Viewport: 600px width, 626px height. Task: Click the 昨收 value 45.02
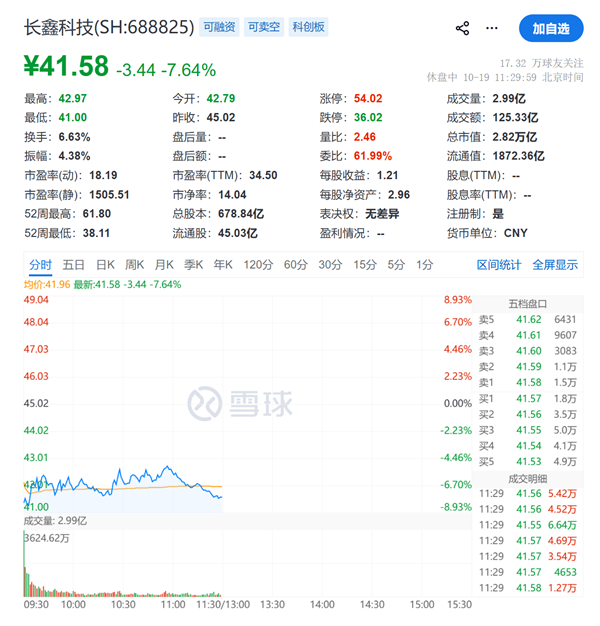pos(221,118)
